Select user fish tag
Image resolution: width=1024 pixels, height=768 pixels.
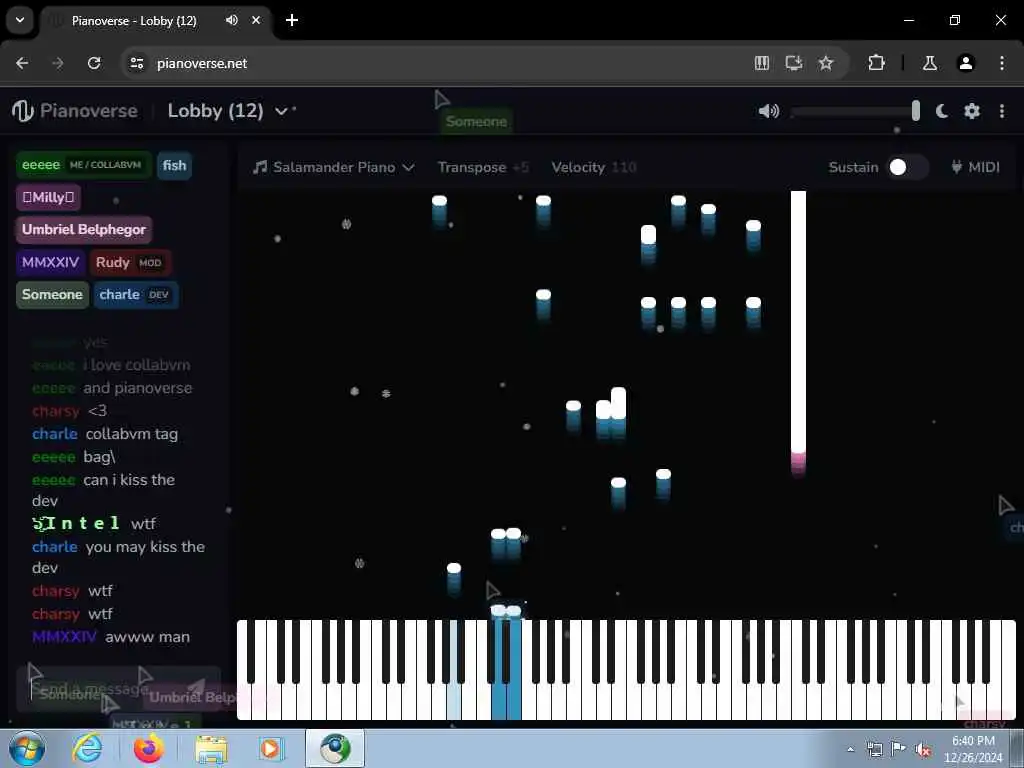[174, 165]
